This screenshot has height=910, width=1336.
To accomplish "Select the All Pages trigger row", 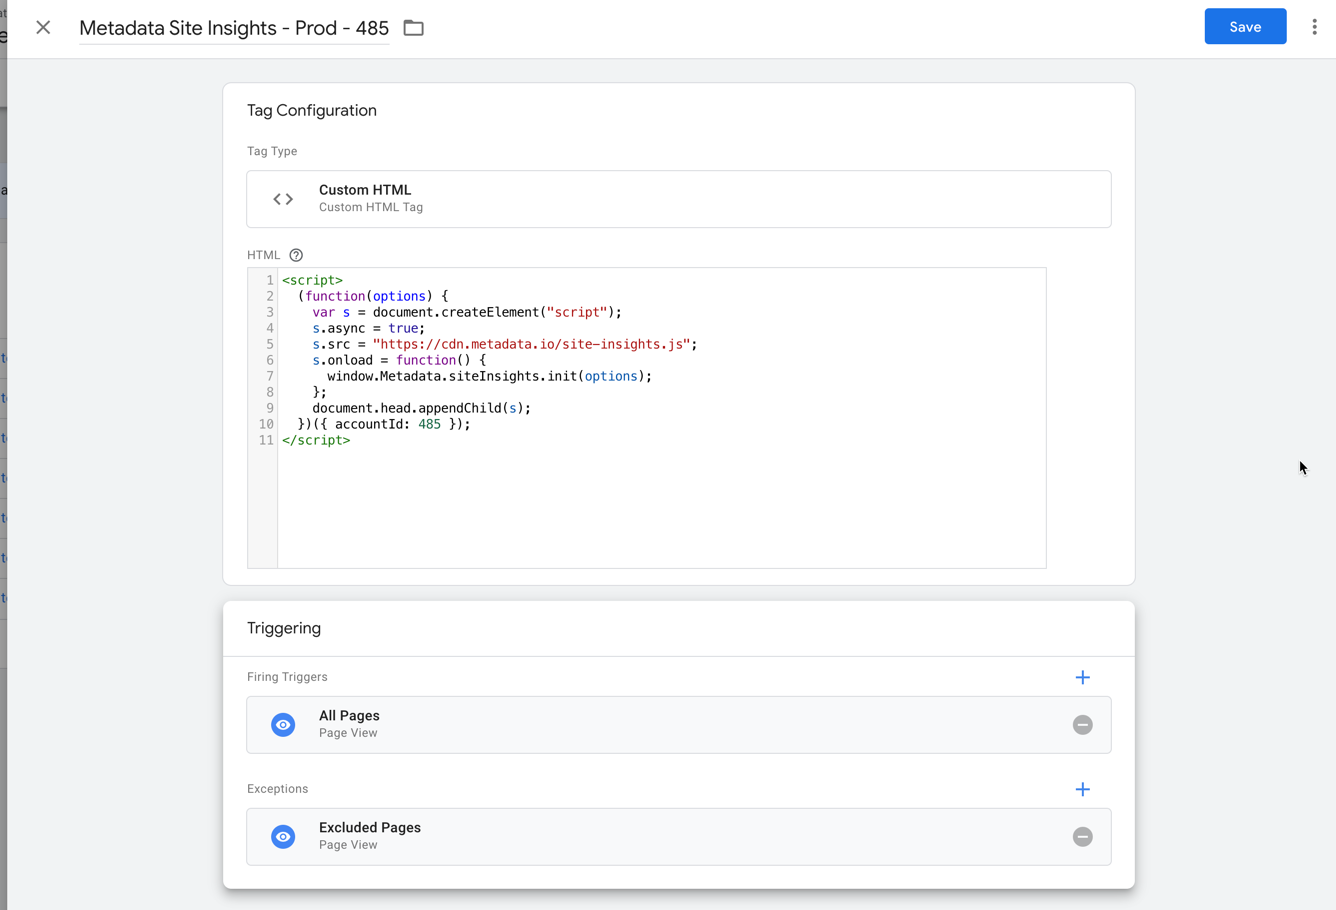I will coord(600,724).
